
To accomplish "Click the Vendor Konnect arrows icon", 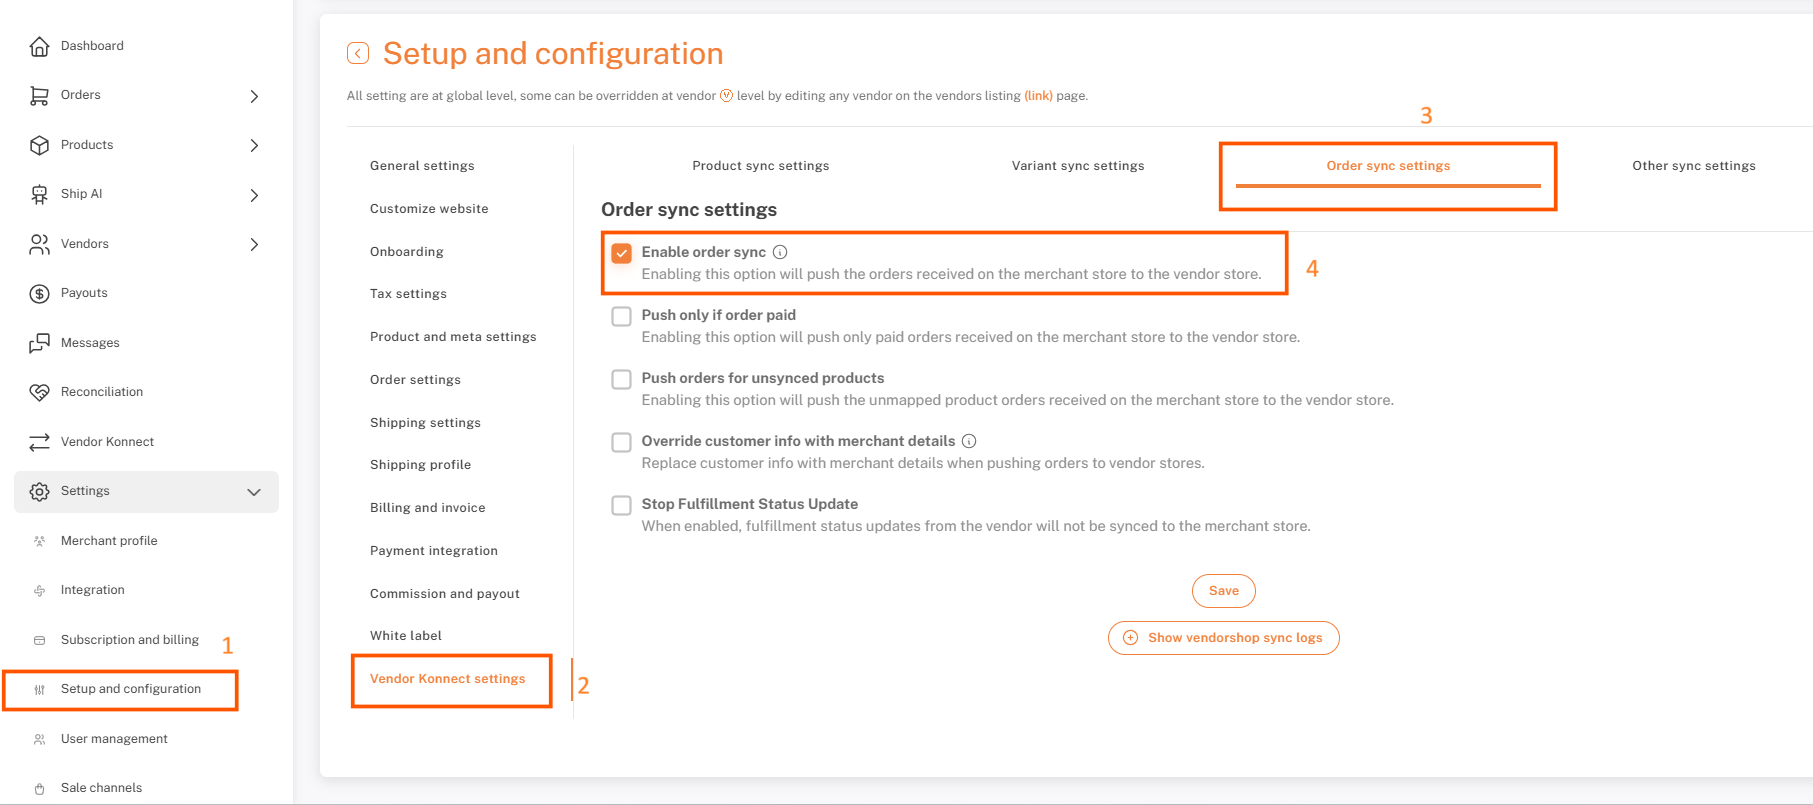I will pos(39,442).
